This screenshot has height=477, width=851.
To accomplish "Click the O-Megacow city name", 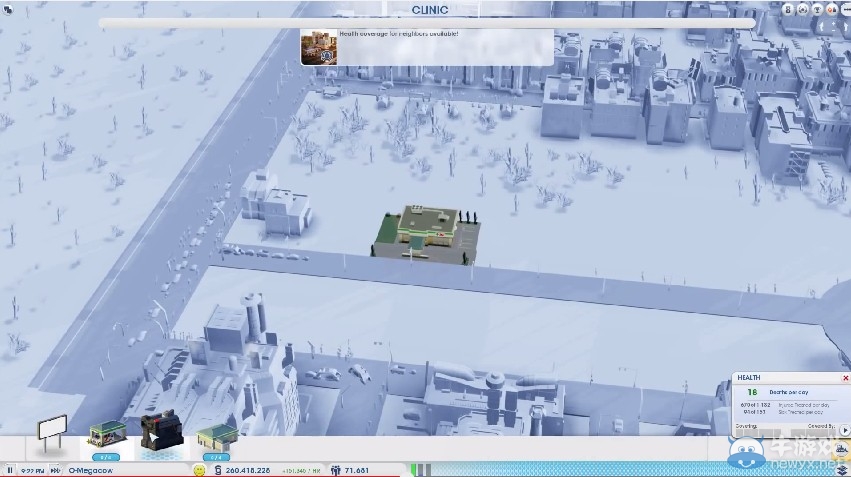I will coord(91,470).
